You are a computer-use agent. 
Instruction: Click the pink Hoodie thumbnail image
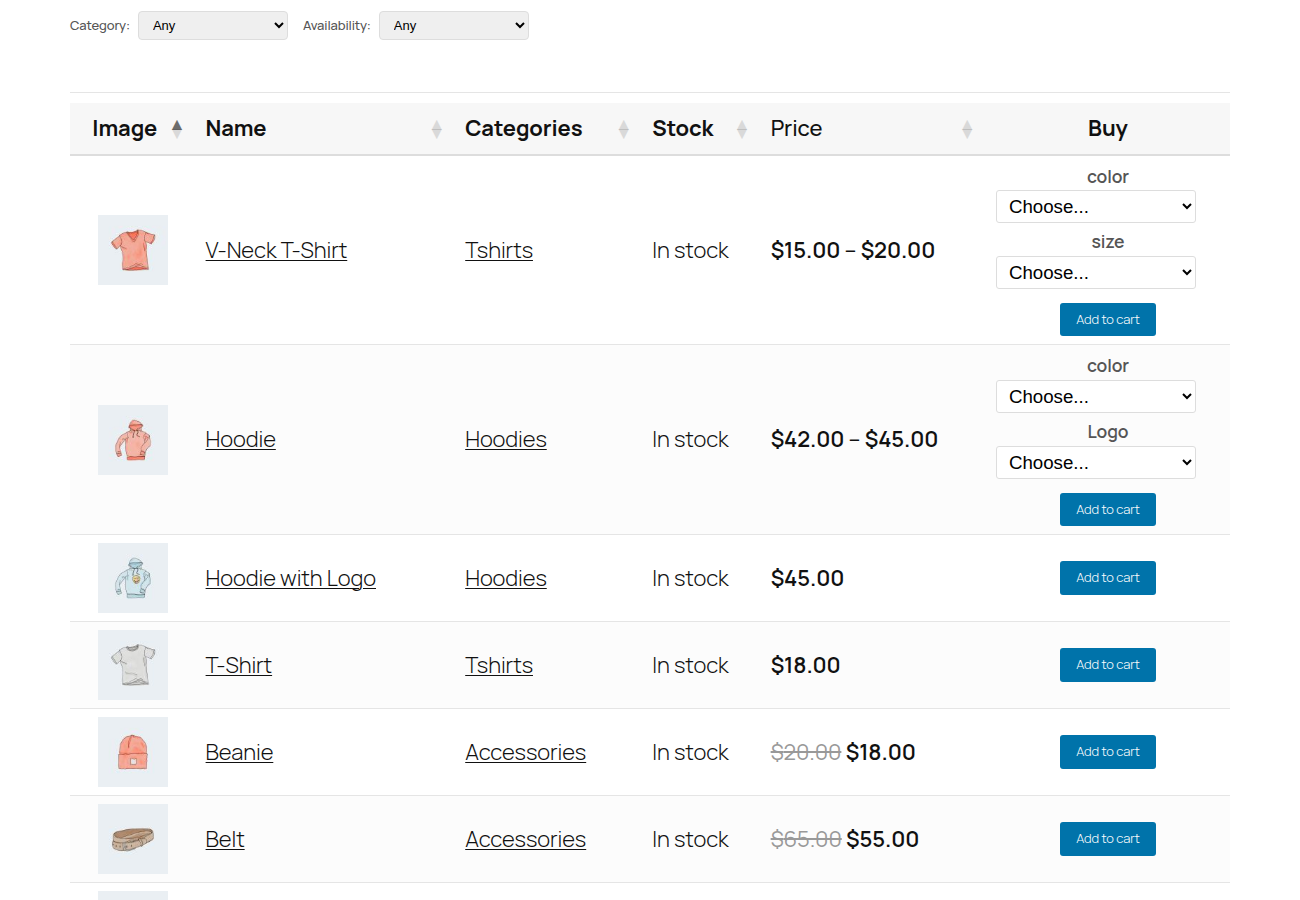[x=133, y=440]
